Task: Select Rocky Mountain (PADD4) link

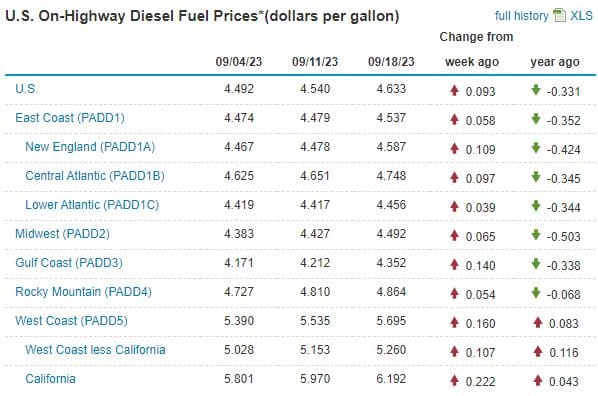Action: (83, 291)
